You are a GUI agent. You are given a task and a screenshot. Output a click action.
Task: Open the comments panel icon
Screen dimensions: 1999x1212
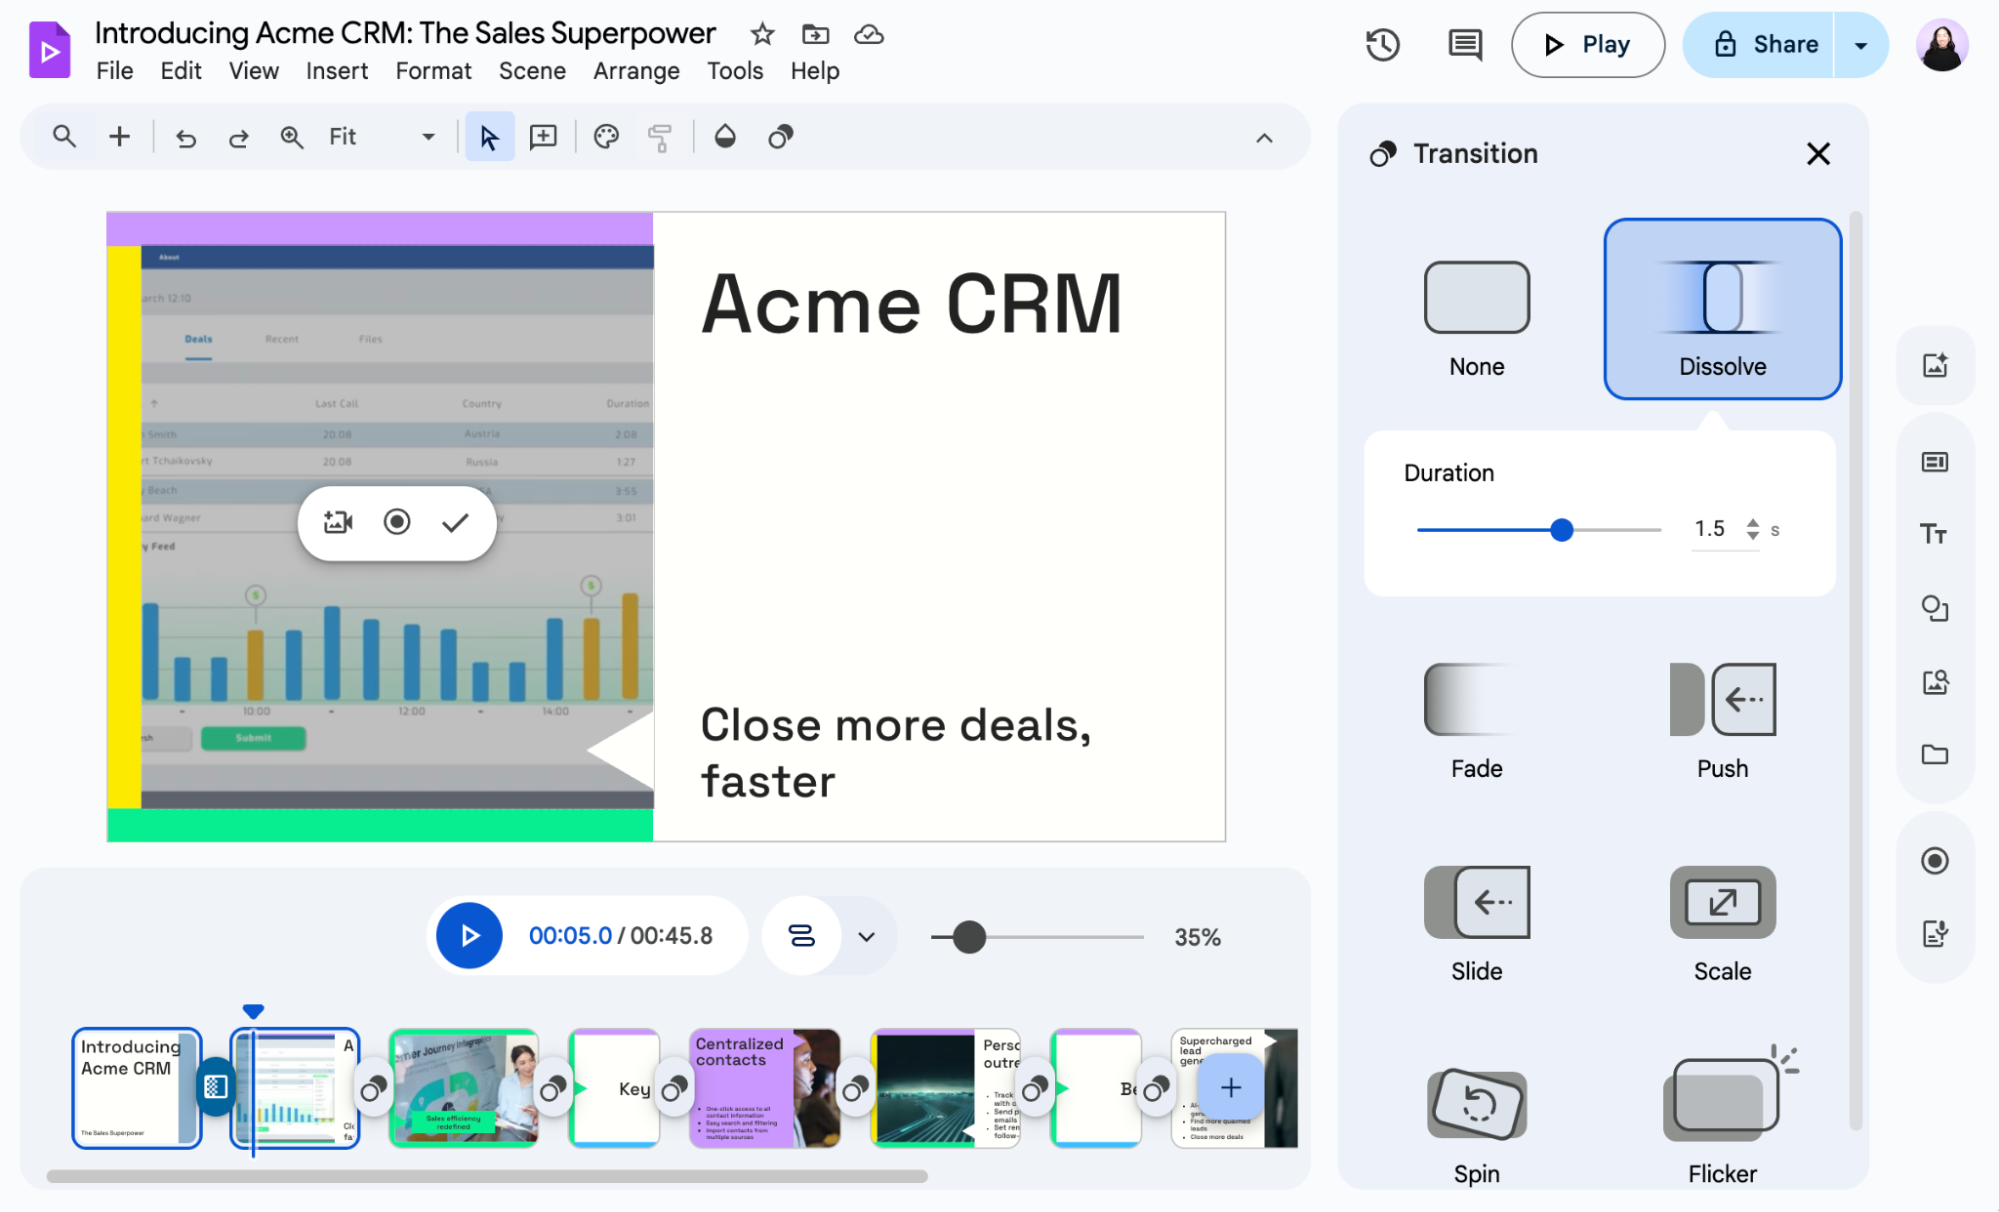tap(1465, 44)
